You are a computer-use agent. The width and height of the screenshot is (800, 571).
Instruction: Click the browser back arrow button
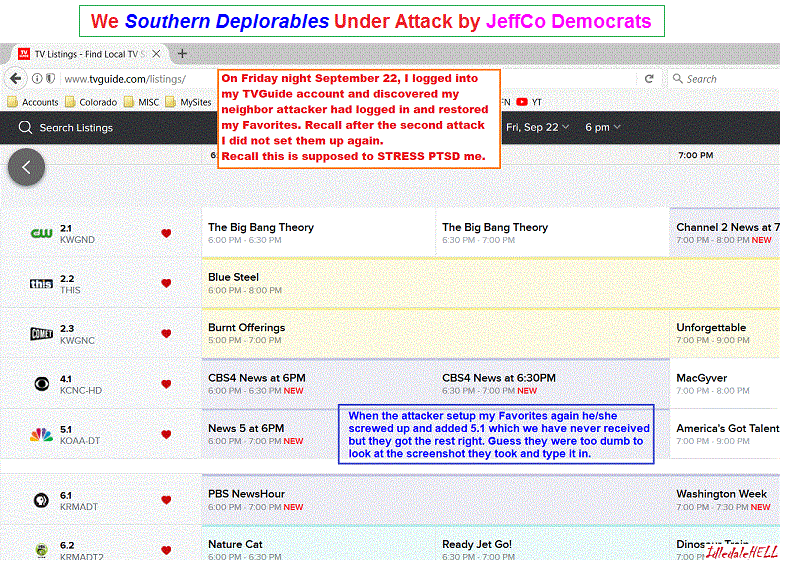click(x=16, y=79)
